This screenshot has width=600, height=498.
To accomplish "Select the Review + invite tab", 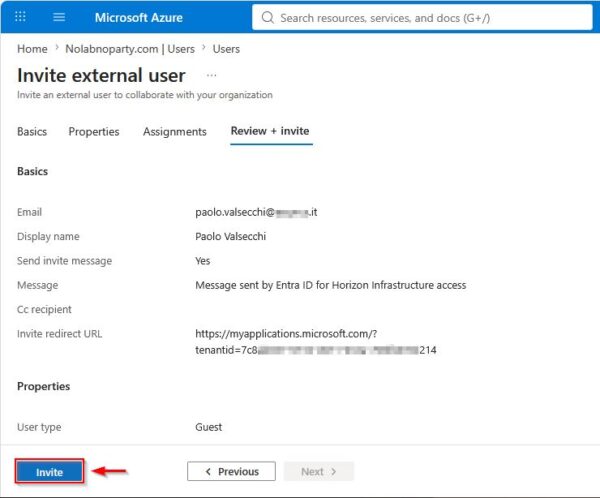I will click(x=270, y=131).
